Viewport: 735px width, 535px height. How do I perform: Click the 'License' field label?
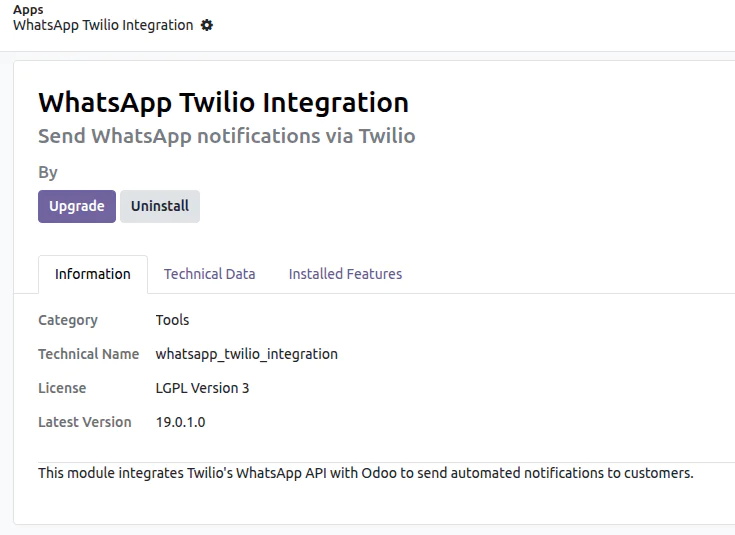click(x=62, y=388)
